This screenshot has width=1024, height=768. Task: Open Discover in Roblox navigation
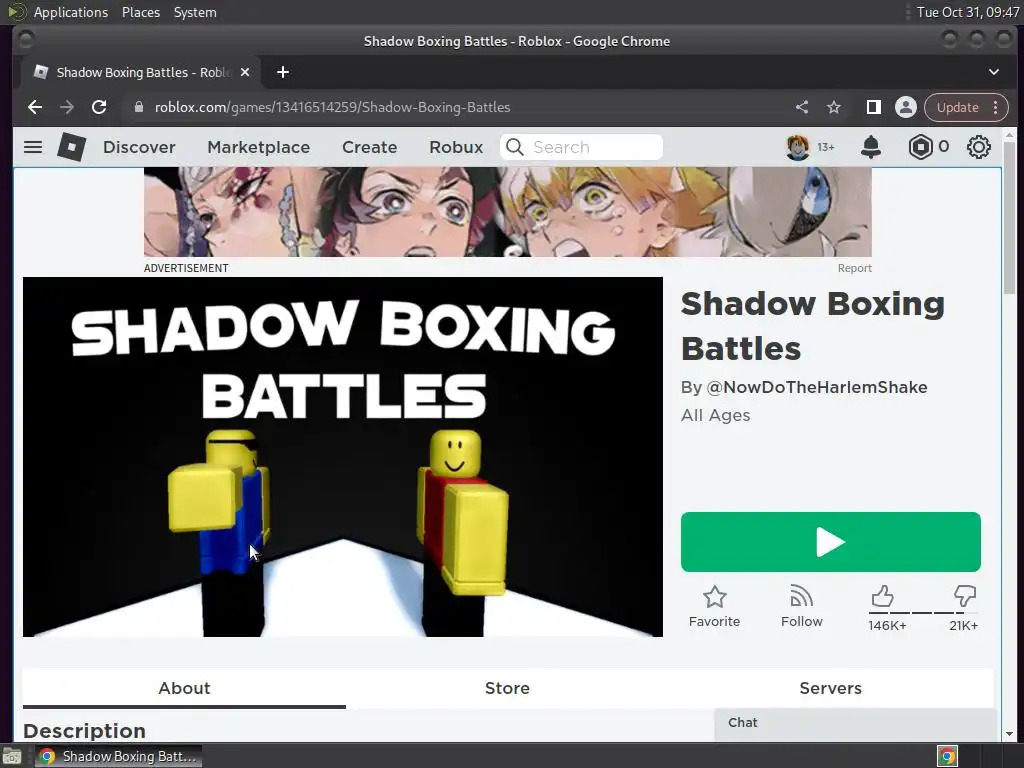pos(139,147)
